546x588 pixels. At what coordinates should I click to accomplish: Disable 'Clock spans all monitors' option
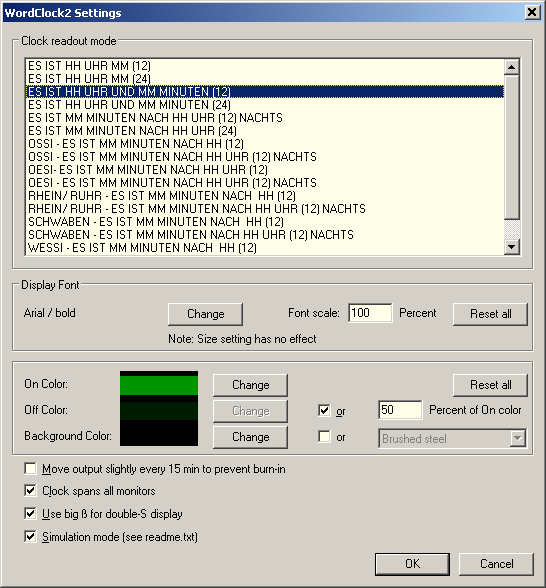pyautogui.click(x=30, y=490)
